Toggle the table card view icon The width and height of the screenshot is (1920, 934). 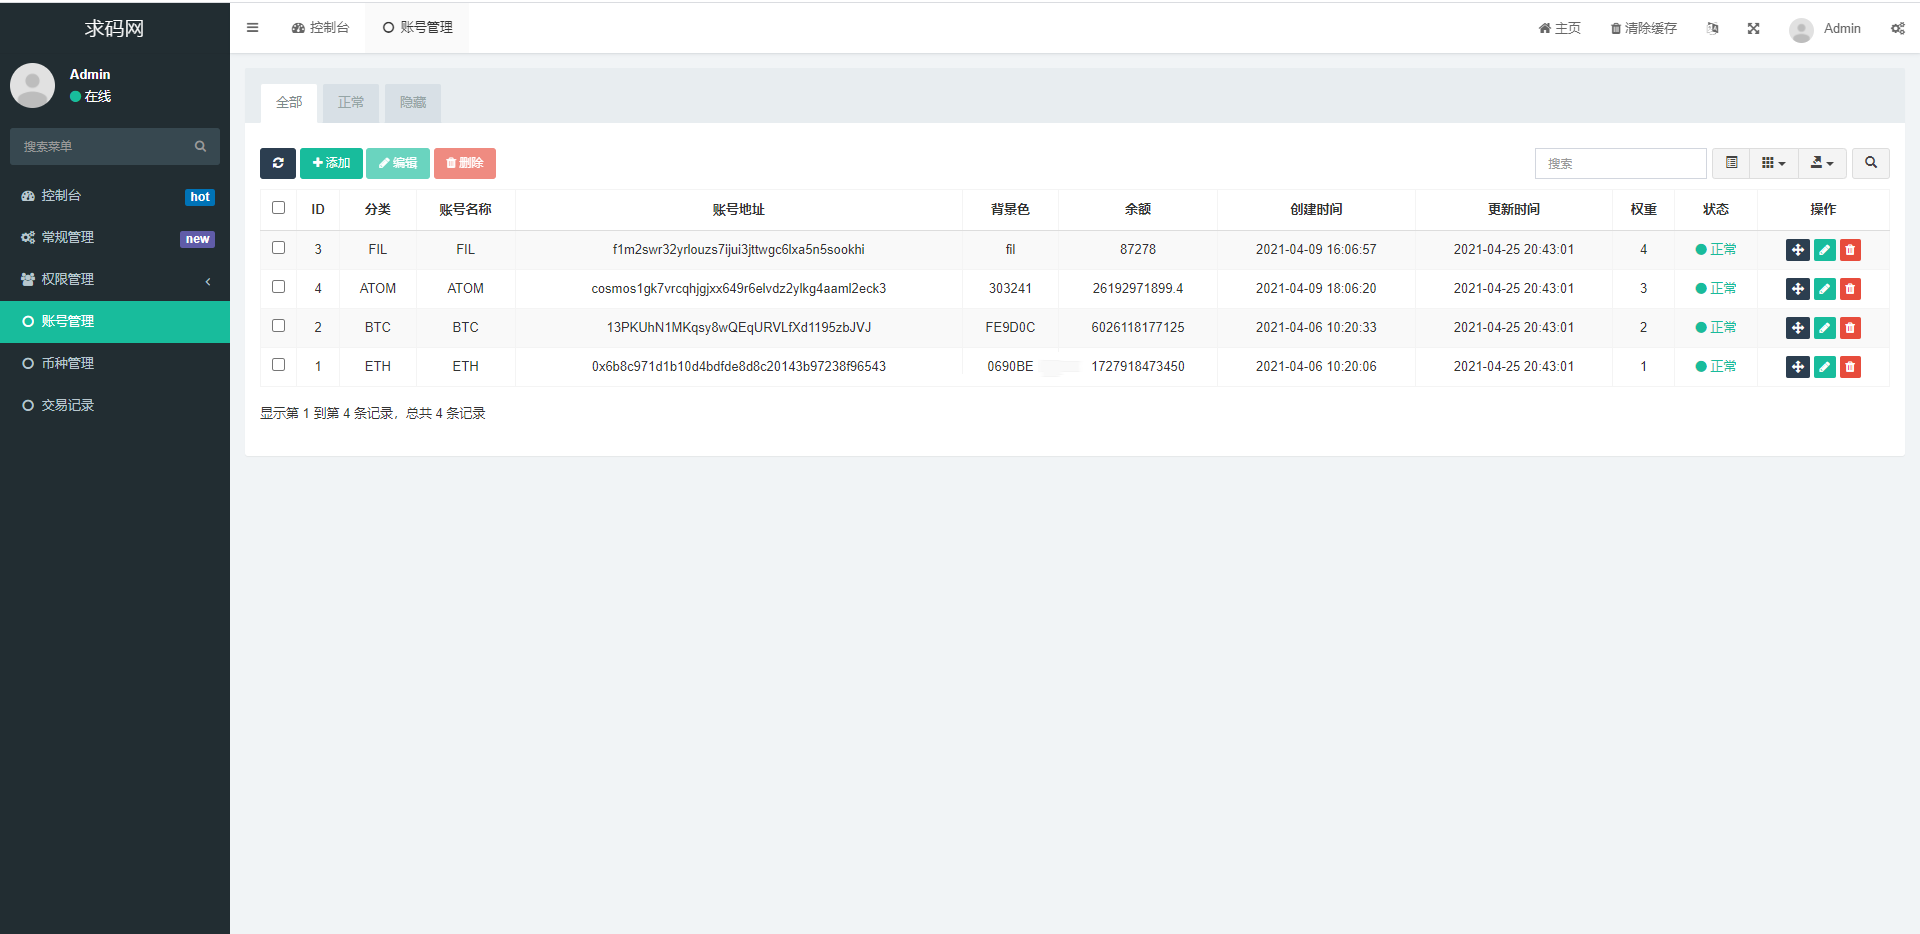(x=1731, y=163)
